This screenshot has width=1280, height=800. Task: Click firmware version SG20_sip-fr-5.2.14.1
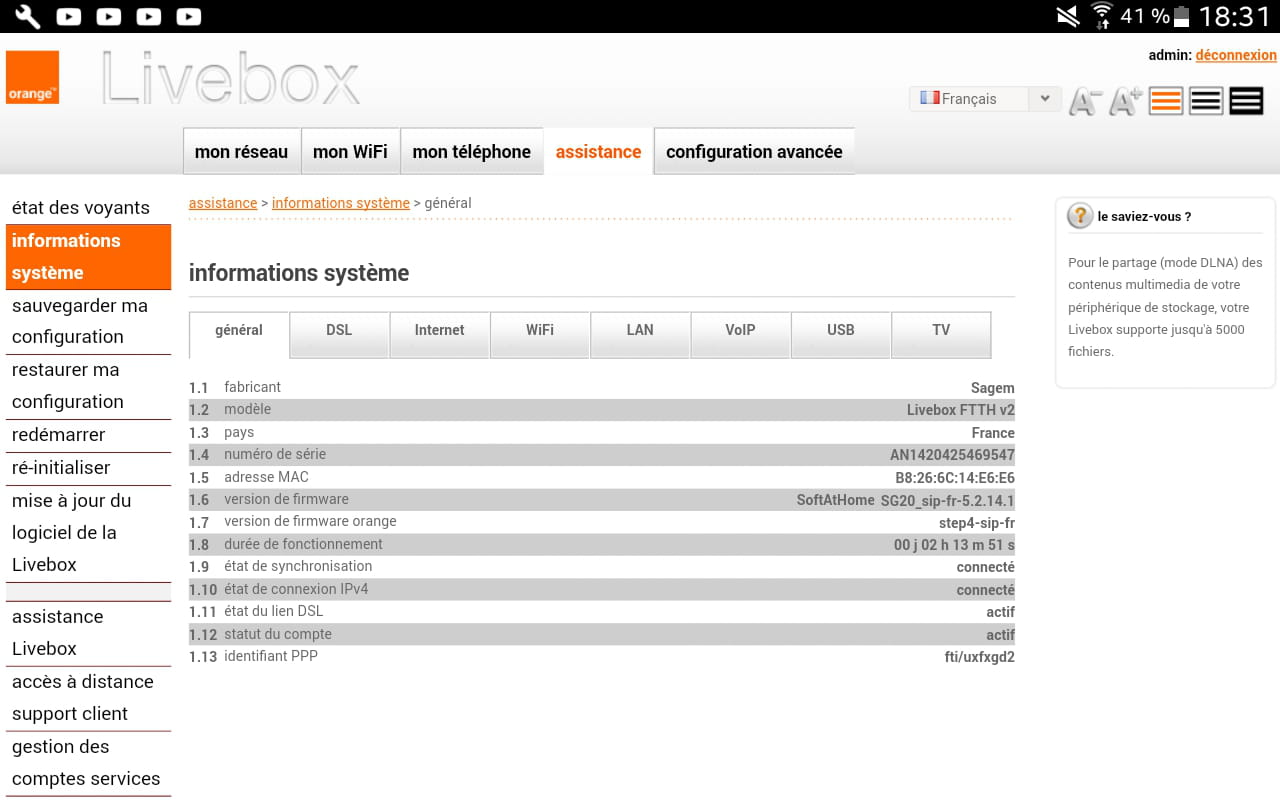point(947,500)
